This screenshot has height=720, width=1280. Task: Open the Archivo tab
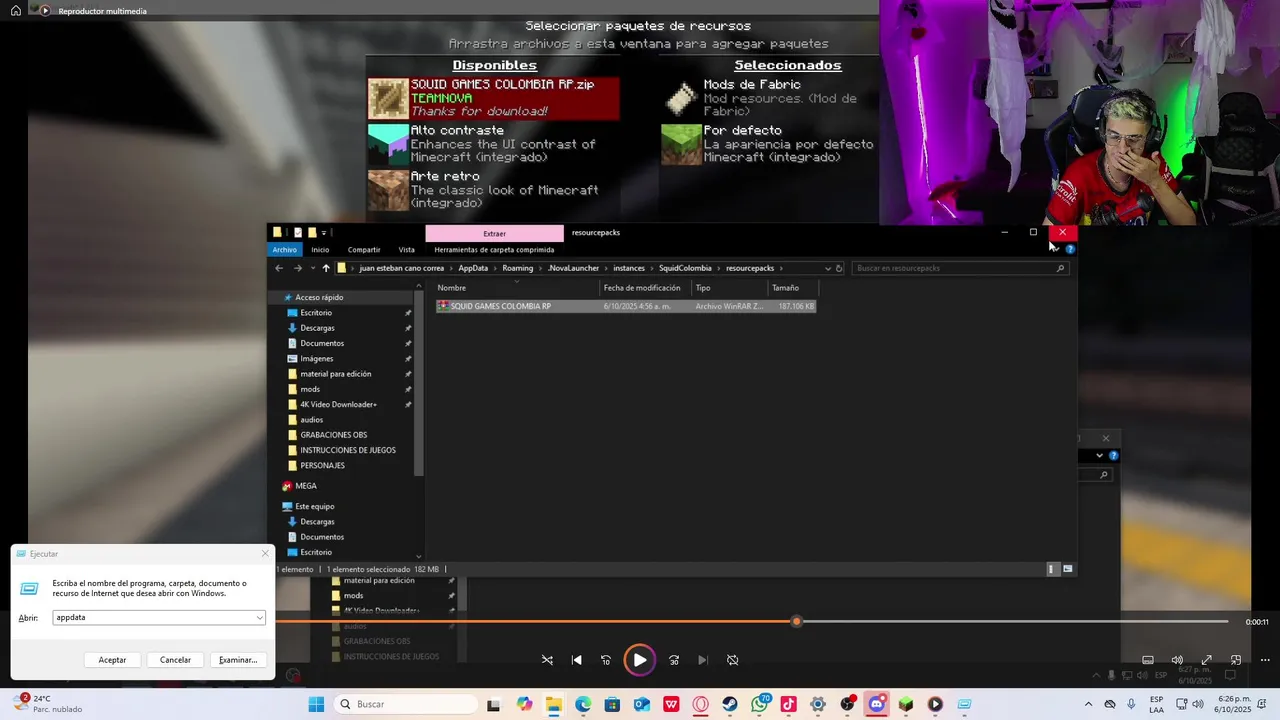point(285,250)
